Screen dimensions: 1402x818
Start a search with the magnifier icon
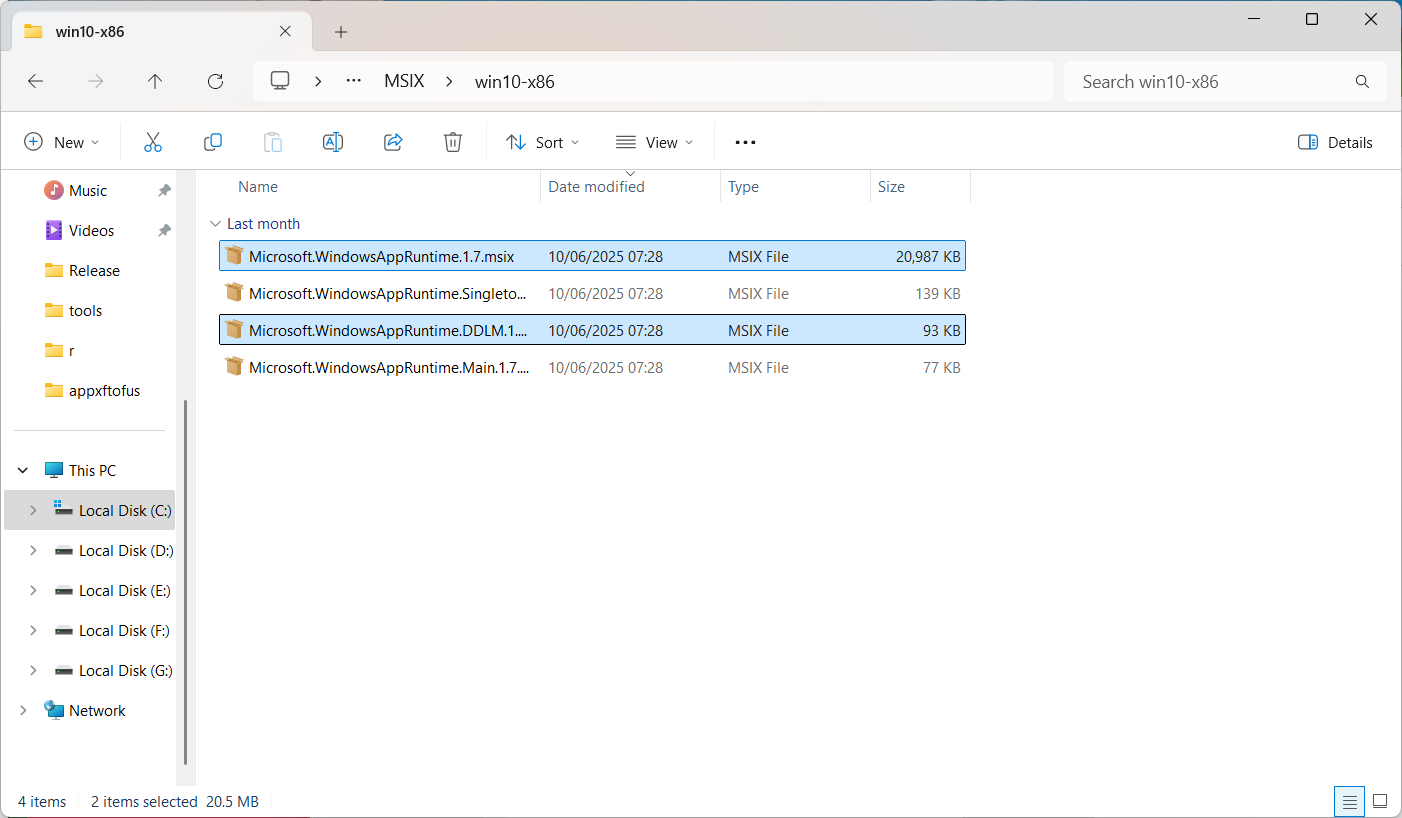1362,81
